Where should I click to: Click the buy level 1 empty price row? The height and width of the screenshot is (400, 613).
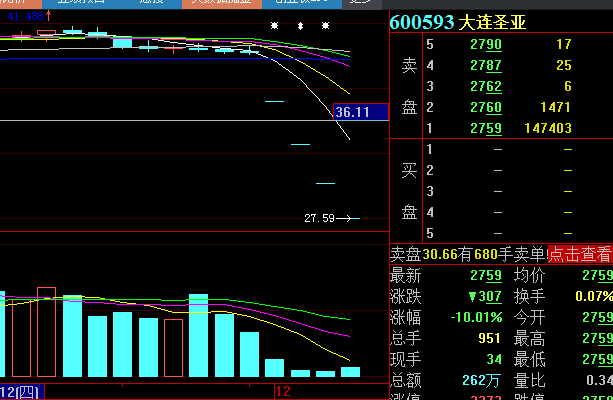[x=498, y=149]
